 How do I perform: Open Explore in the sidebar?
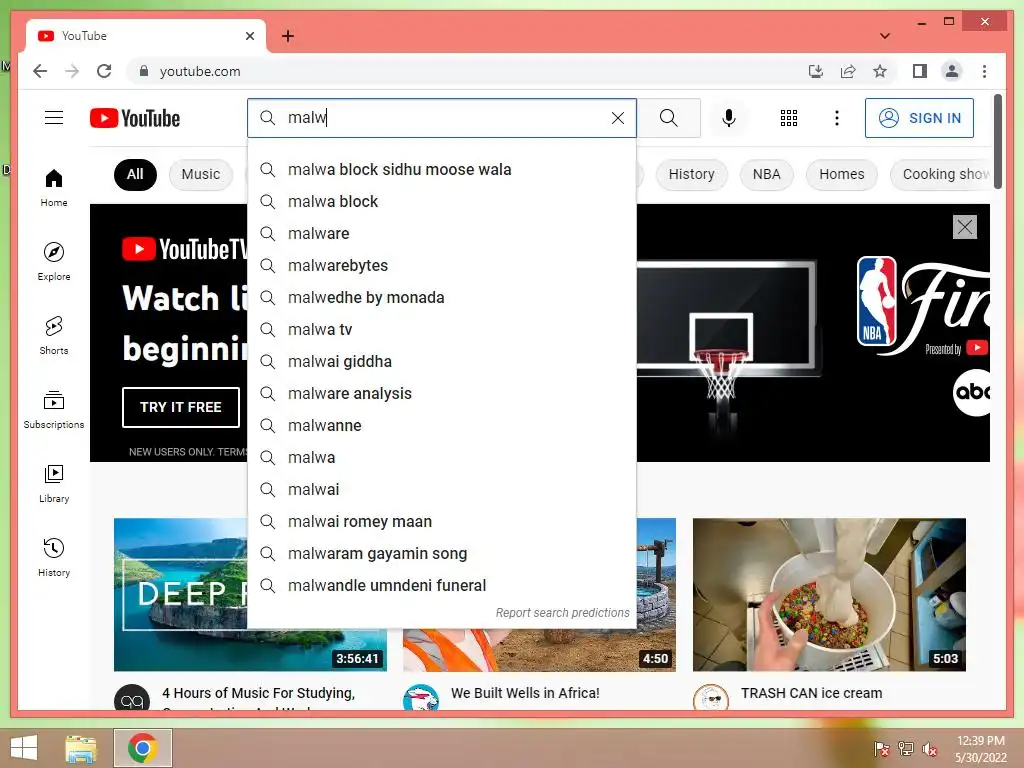tap(54, 261)
